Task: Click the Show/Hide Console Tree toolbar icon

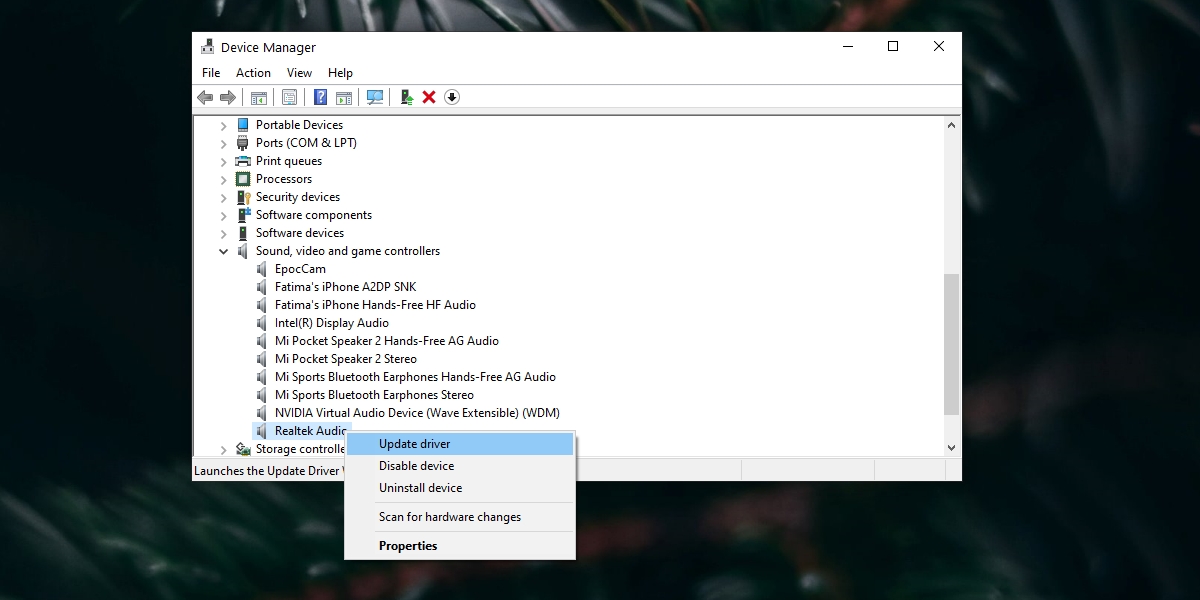Action: click(260, 97)
